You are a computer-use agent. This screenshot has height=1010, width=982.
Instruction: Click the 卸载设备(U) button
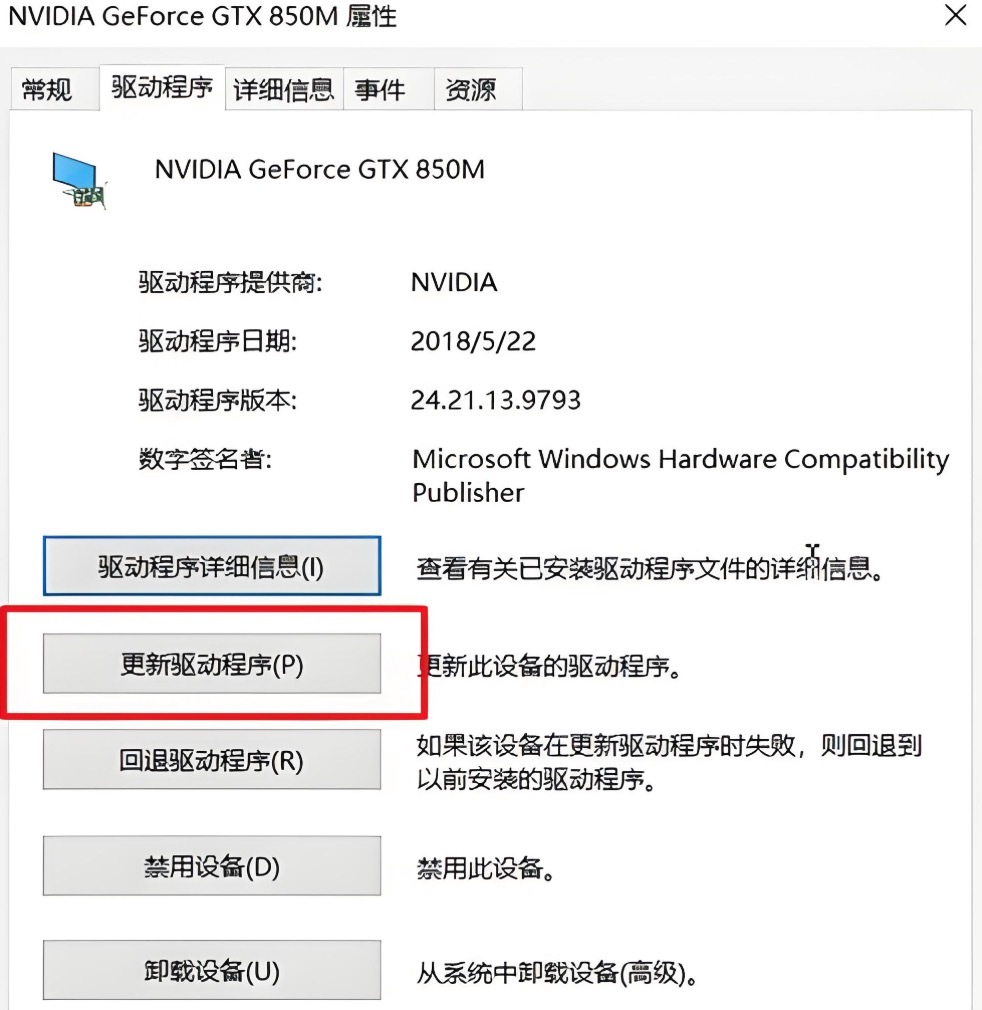click(x=211, y=969)
